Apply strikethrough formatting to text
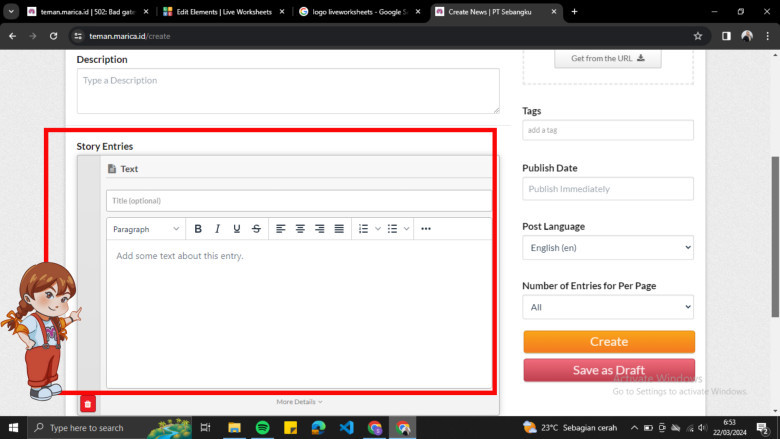Screen dimensions: 780x439 pos(257,229)
